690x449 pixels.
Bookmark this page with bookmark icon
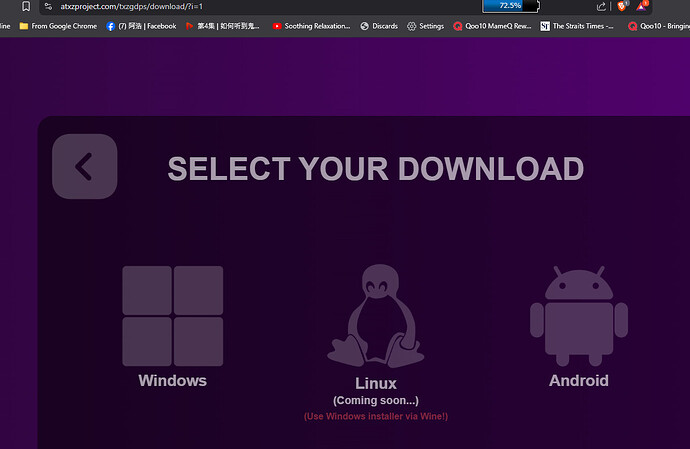pyautogui.click(x=26, y=6)
